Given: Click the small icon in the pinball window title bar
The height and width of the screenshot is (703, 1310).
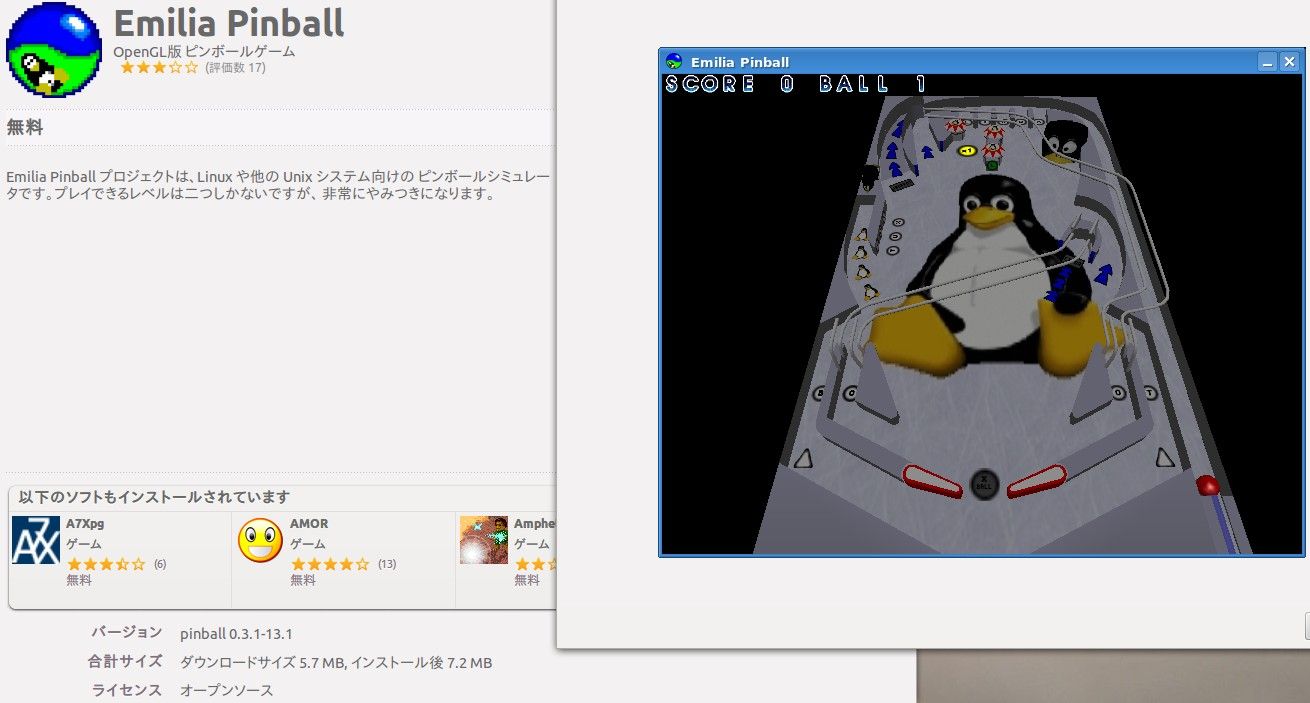Looking at the screenshot, I should tap(674, 62).
